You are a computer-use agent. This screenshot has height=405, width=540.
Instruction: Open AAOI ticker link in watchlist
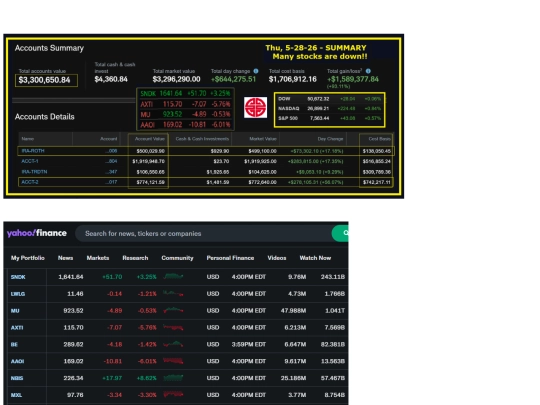tap(17, 361)
